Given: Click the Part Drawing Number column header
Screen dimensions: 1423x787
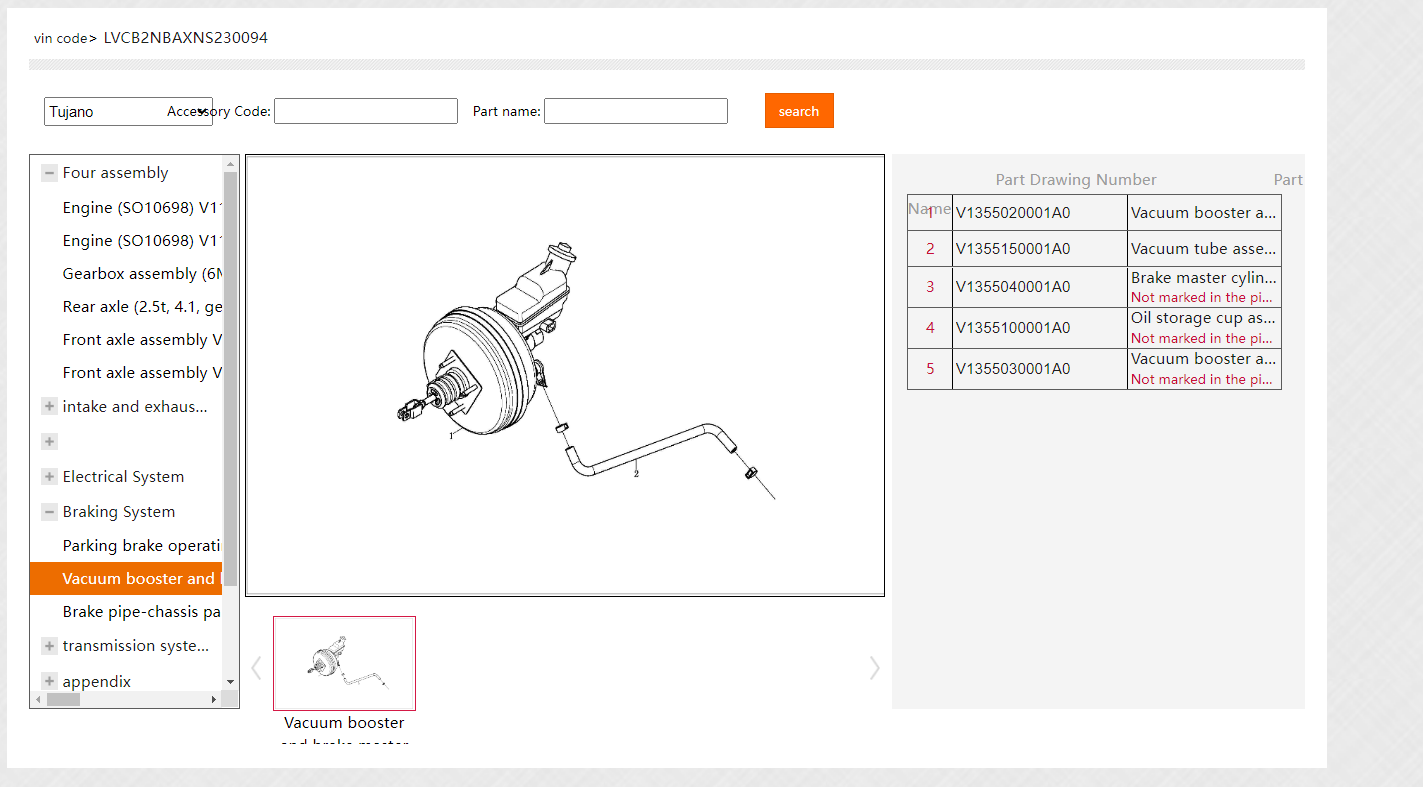Looking at the screenshot, I should coord(1076,180).
